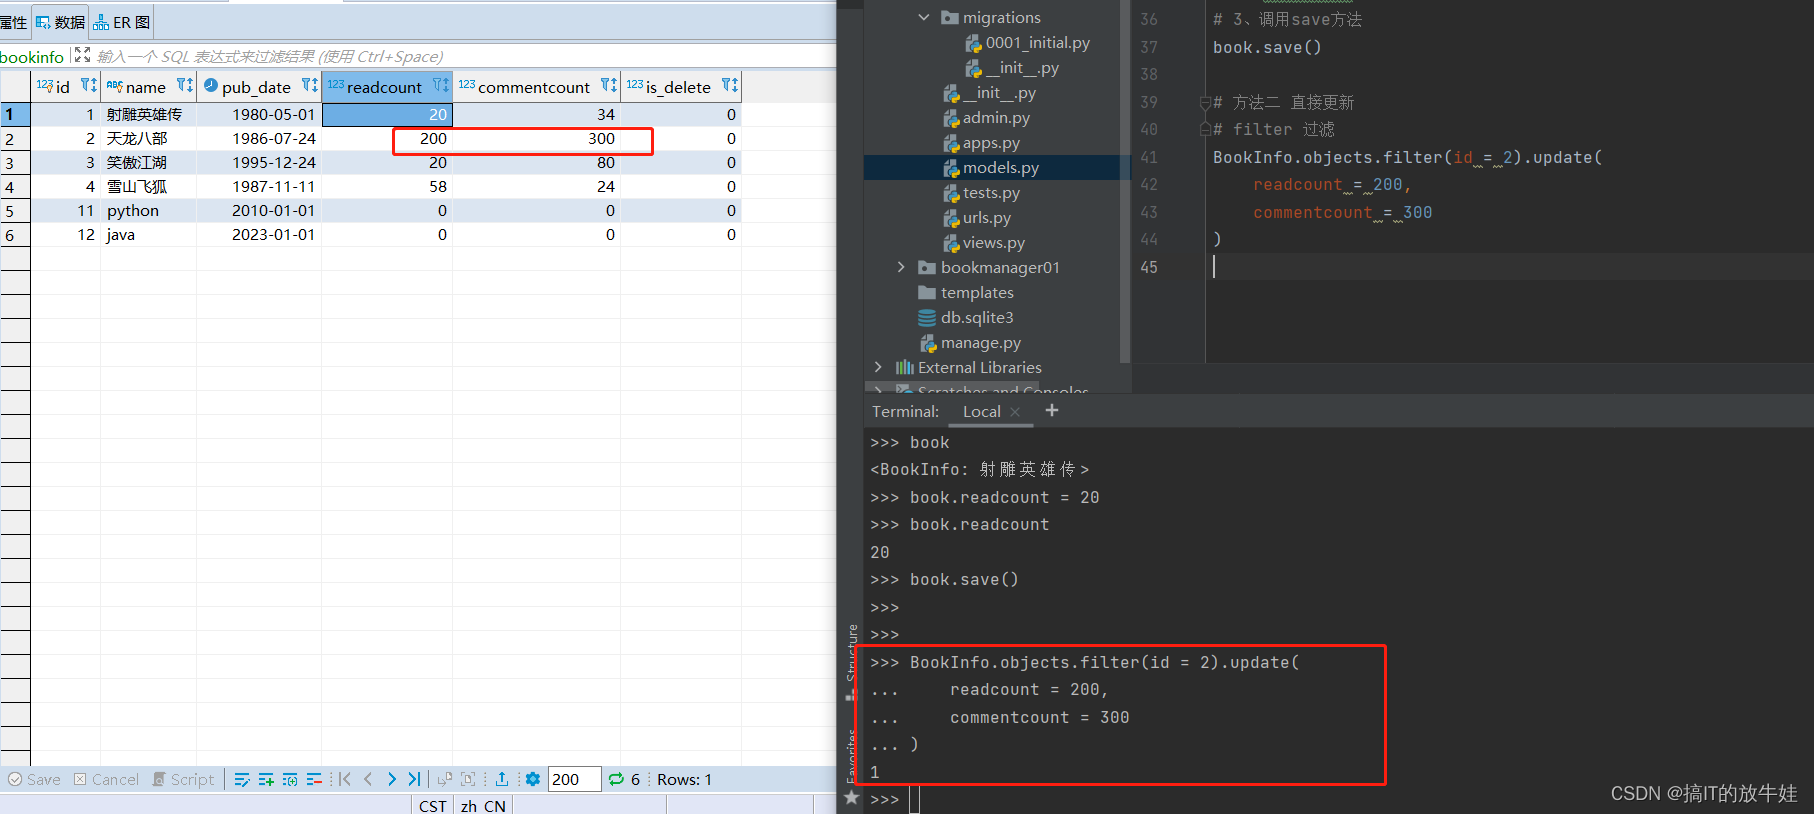Click the CST timezone status entry
Viewport: 1814px width, 814px height.
point(432,805)
